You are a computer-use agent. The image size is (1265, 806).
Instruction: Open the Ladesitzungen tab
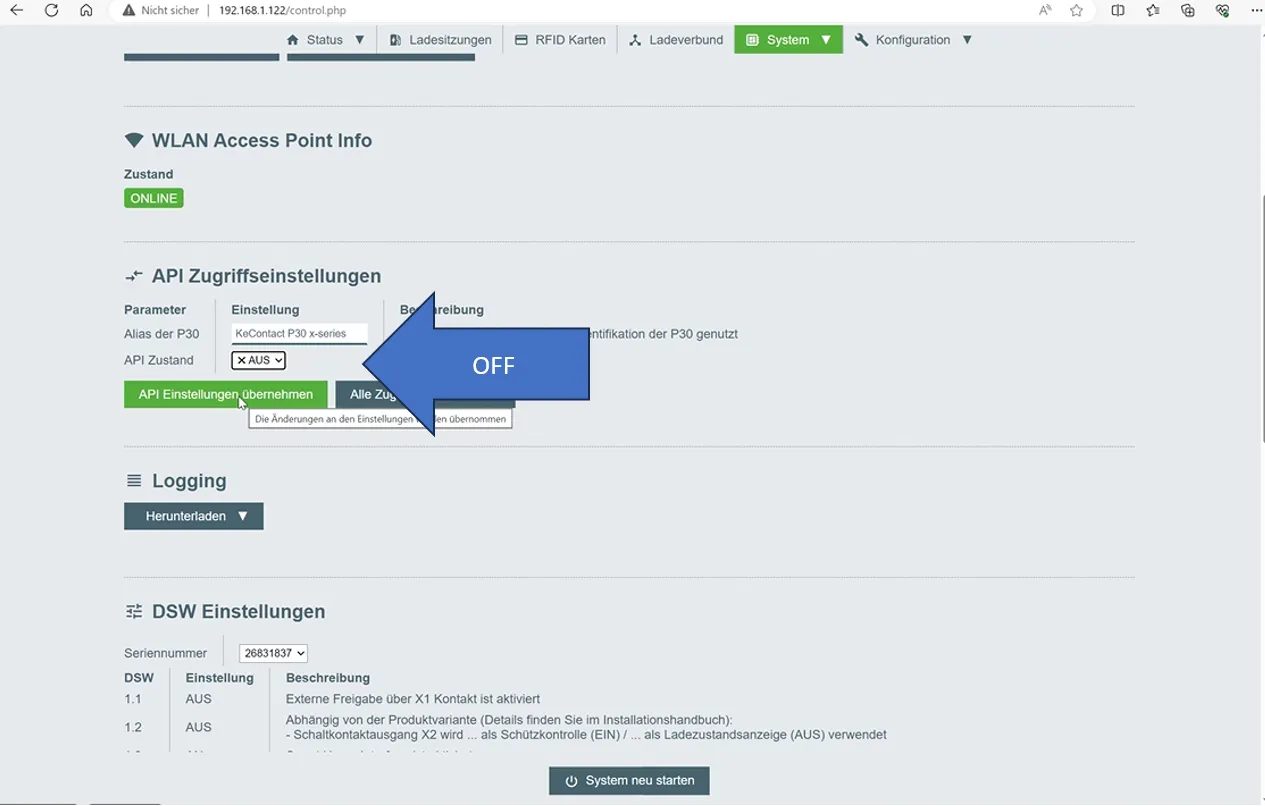click(x=440, y=40)
